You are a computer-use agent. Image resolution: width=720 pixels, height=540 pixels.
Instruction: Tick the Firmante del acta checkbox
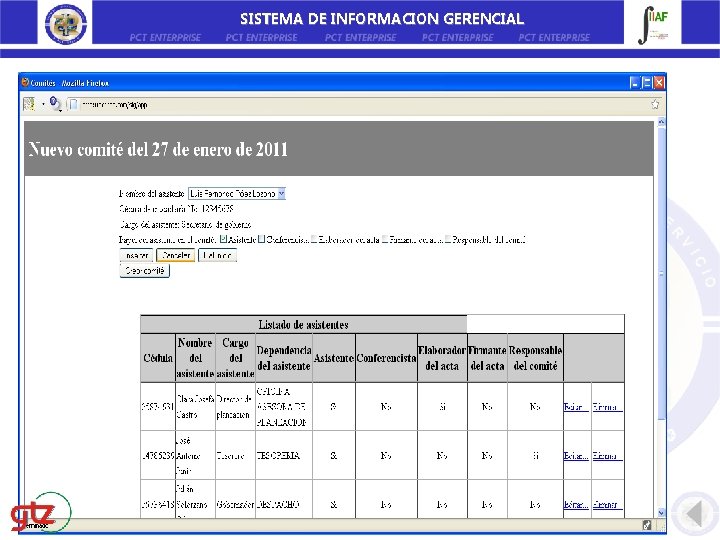click(385, 239)
